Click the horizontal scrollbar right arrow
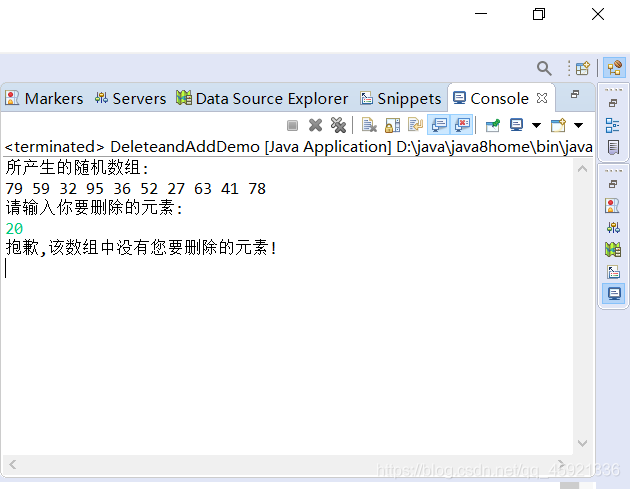Viewport: 630px width, 489px height. pyautogui.click(x=561, y=464)
